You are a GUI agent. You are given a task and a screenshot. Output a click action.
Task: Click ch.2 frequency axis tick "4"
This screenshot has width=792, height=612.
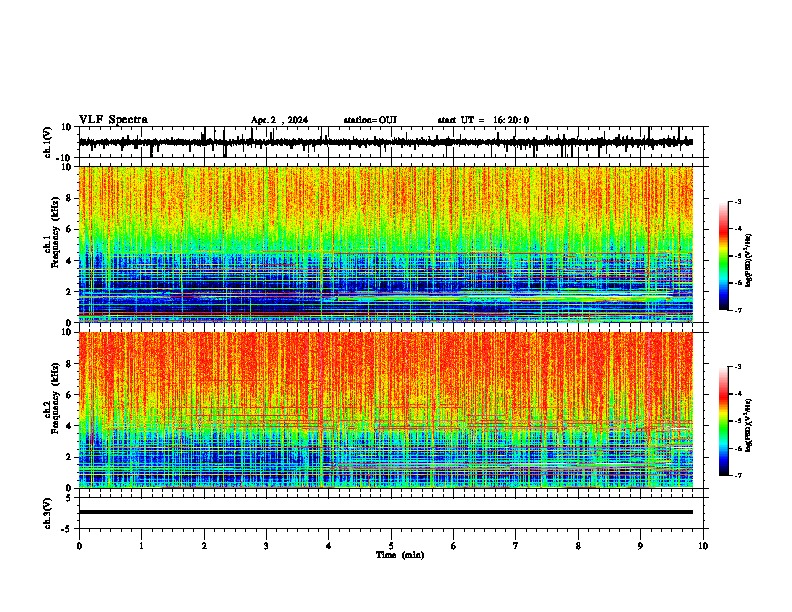coord(70,426)
